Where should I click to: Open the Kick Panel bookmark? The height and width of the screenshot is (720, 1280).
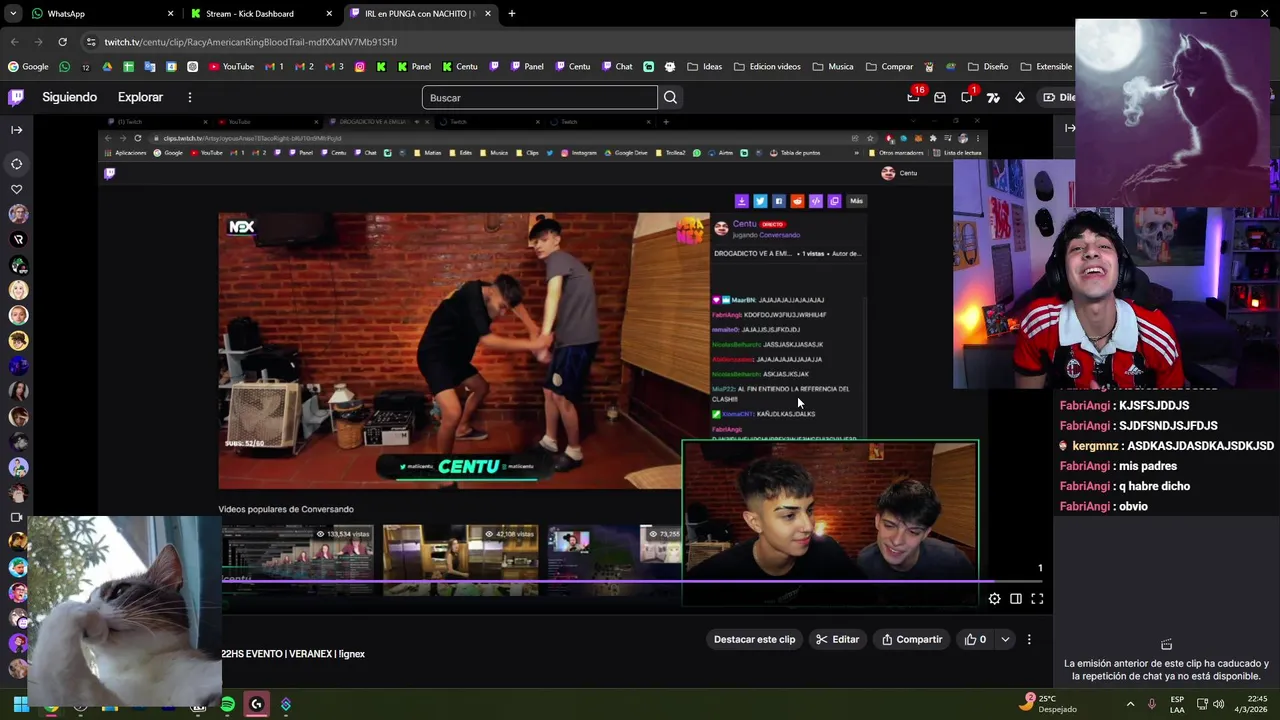(414, 67)
